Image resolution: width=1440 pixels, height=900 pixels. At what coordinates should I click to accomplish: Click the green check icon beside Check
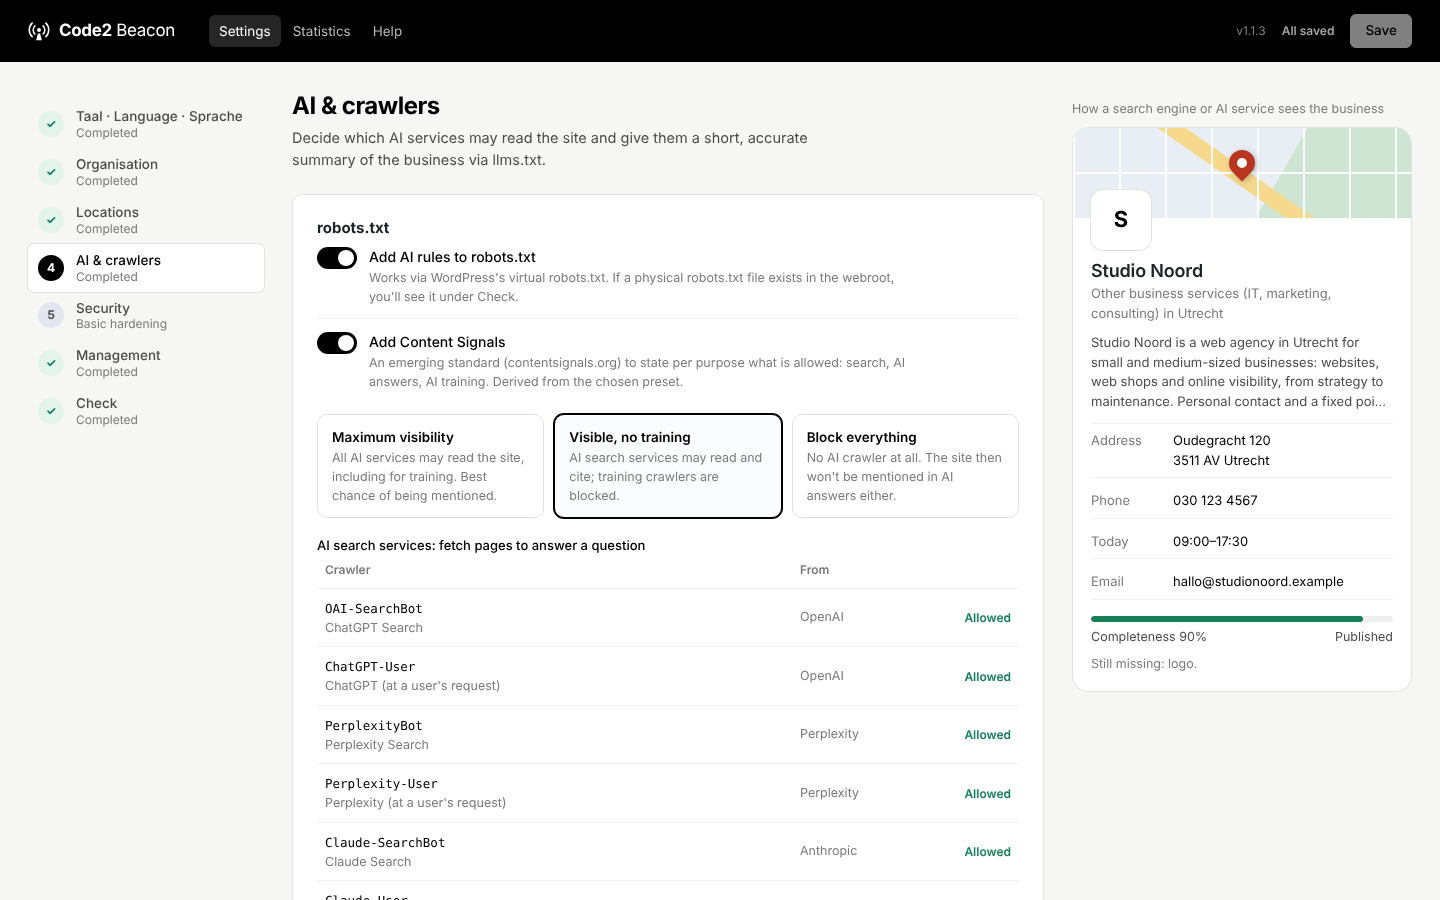51,411
